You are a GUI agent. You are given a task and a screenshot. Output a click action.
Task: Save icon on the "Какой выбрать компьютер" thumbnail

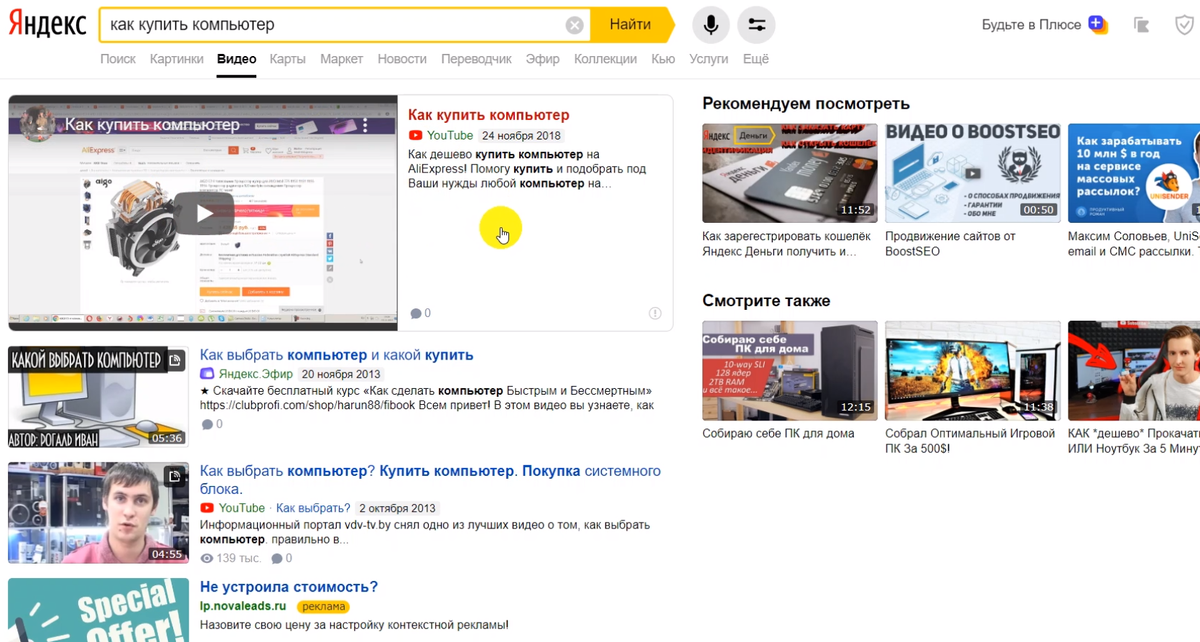174,361
